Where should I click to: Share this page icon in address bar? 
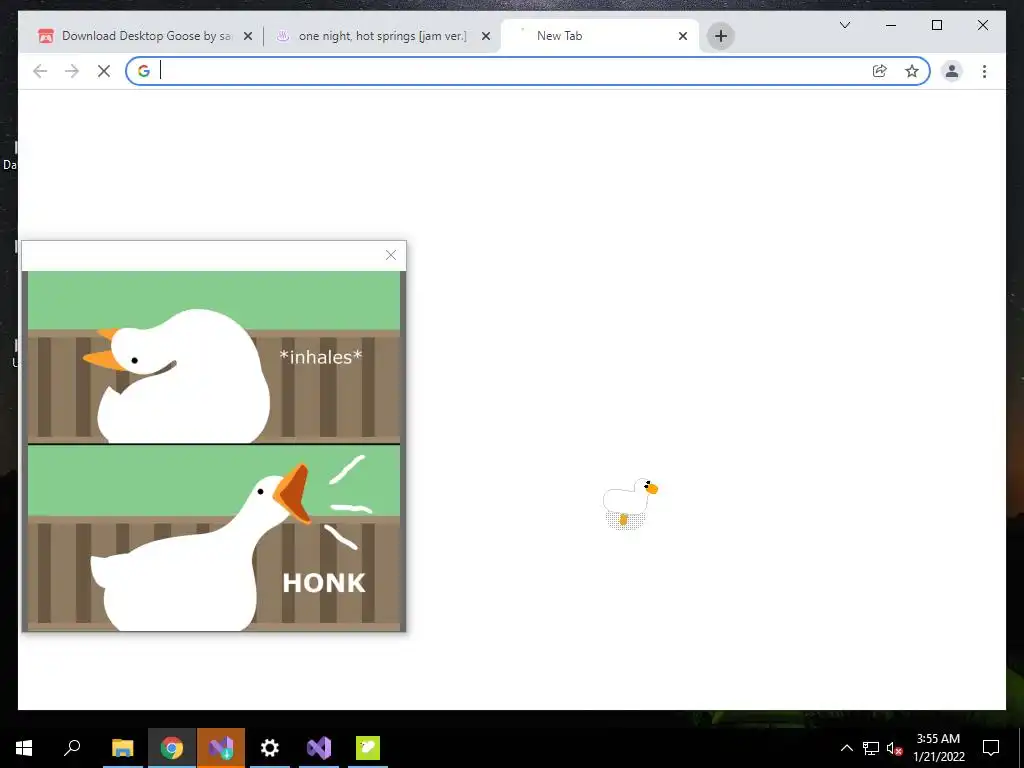pos(880,71)
